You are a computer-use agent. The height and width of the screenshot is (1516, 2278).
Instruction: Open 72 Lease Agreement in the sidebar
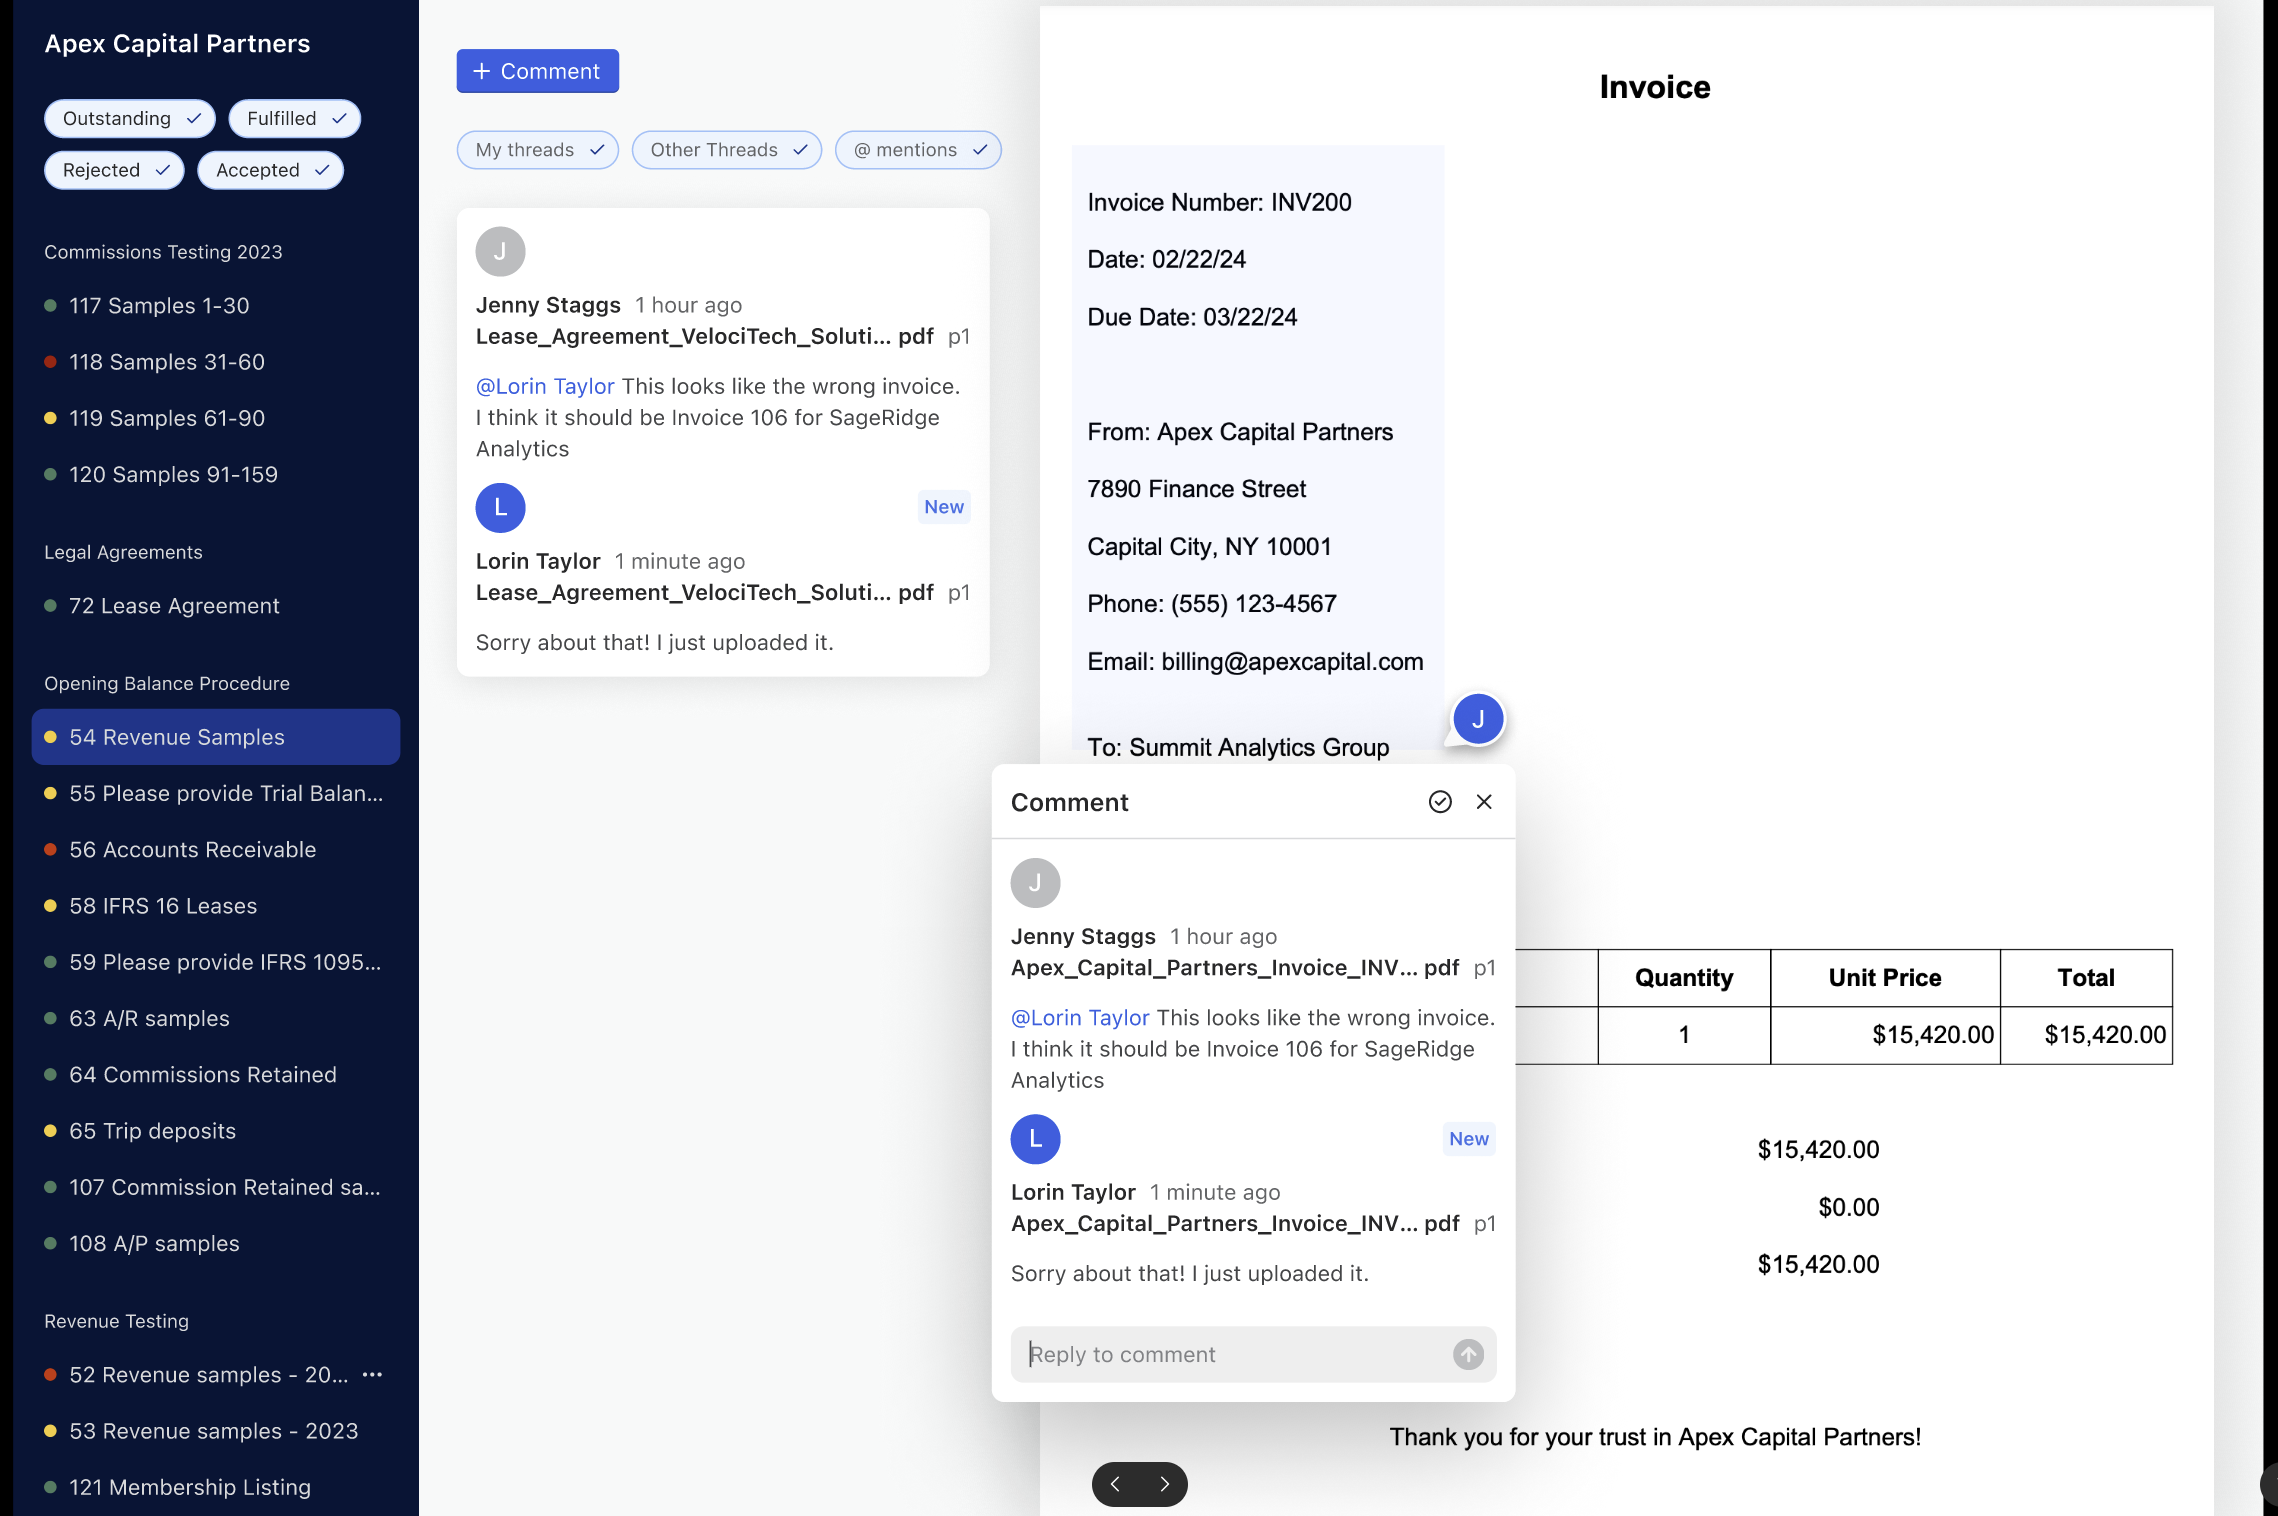tap(173, 605)
